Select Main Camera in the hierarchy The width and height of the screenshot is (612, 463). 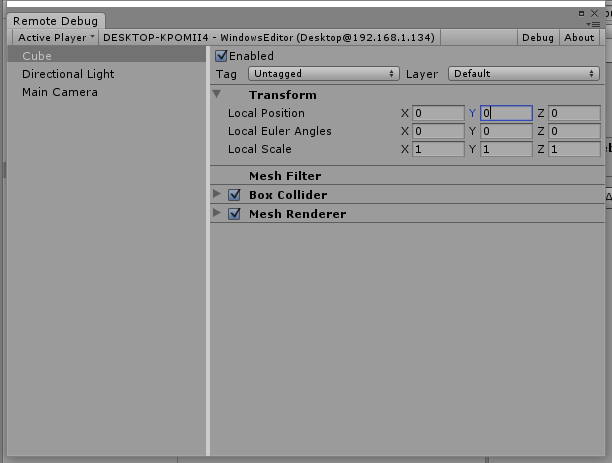tap(107, 92)
